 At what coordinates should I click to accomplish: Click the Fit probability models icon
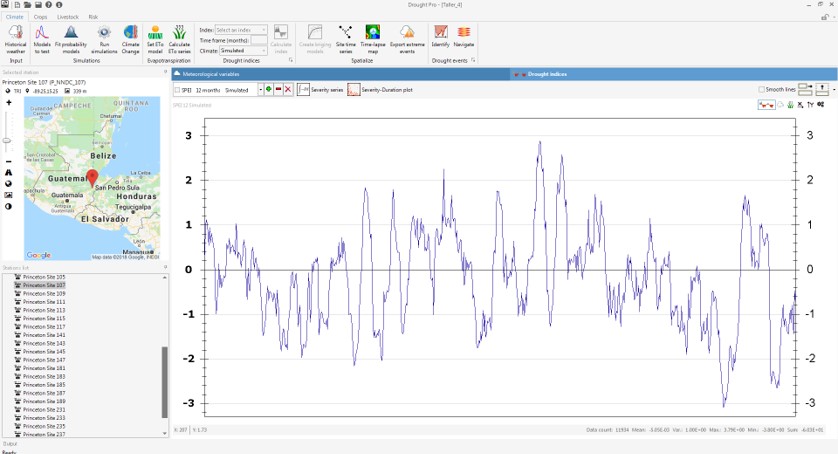71,33
